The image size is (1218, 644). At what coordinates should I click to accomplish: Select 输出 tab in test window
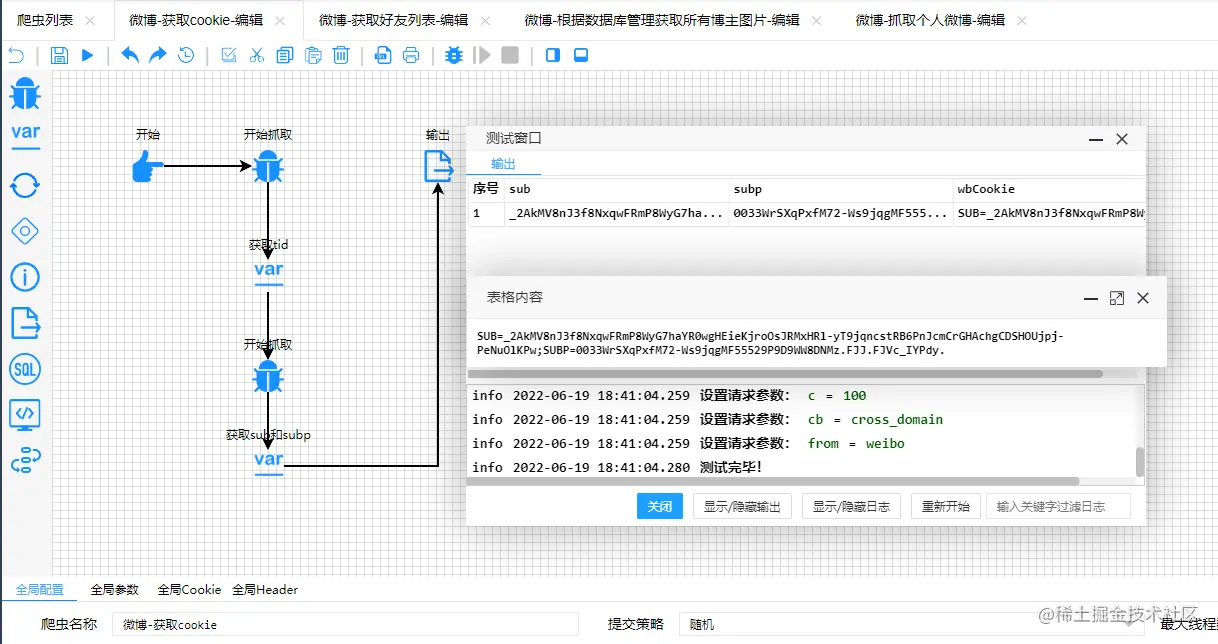[x=503, y=164]
